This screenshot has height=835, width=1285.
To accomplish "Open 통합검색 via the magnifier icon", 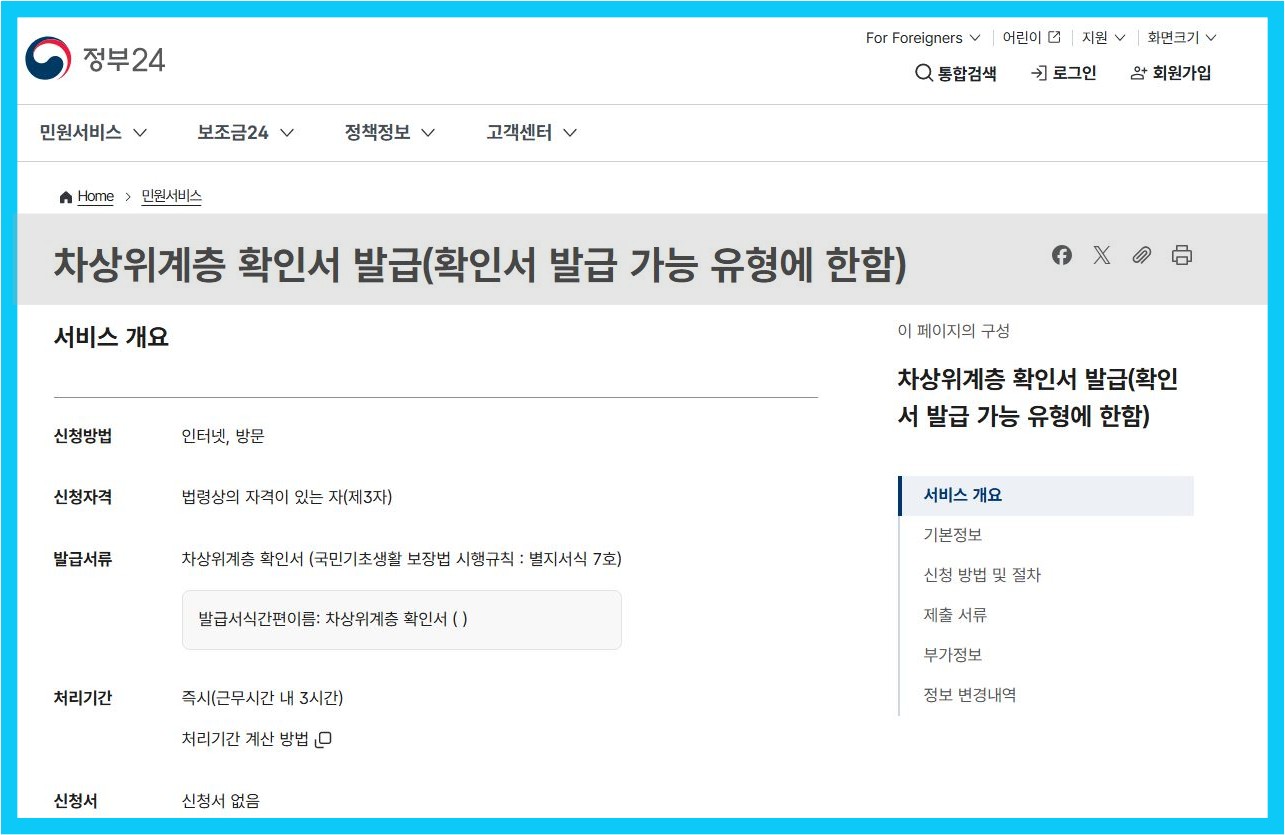I will point(921,72).
